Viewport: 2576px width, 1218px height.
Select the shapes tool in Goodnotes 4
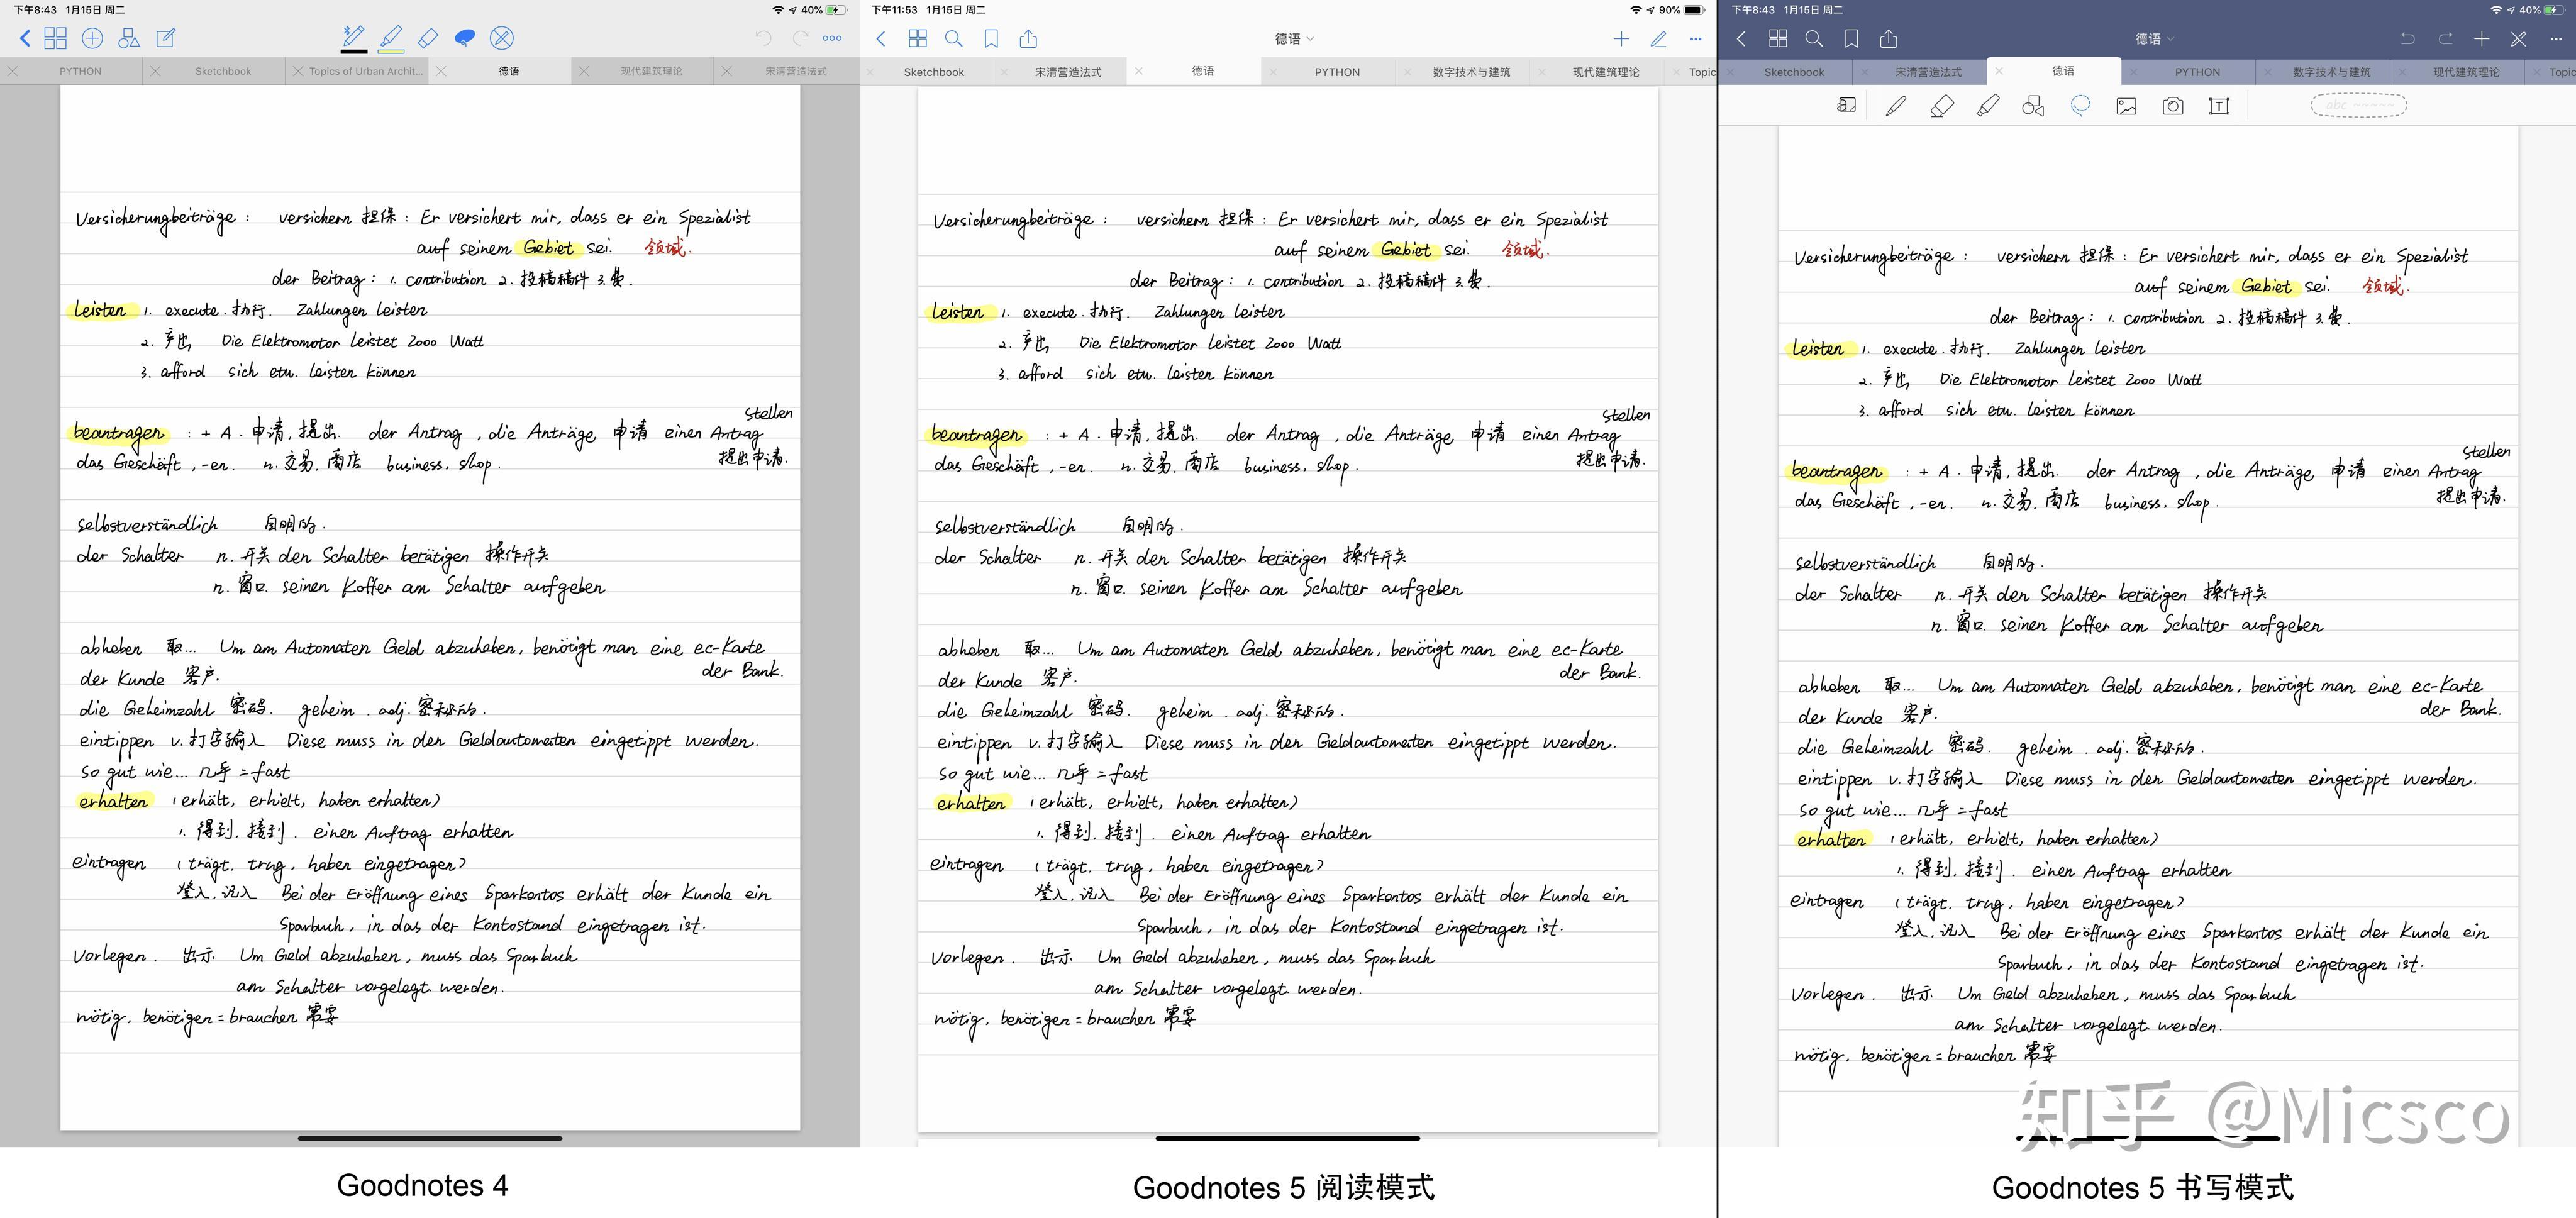click(129, 38)
